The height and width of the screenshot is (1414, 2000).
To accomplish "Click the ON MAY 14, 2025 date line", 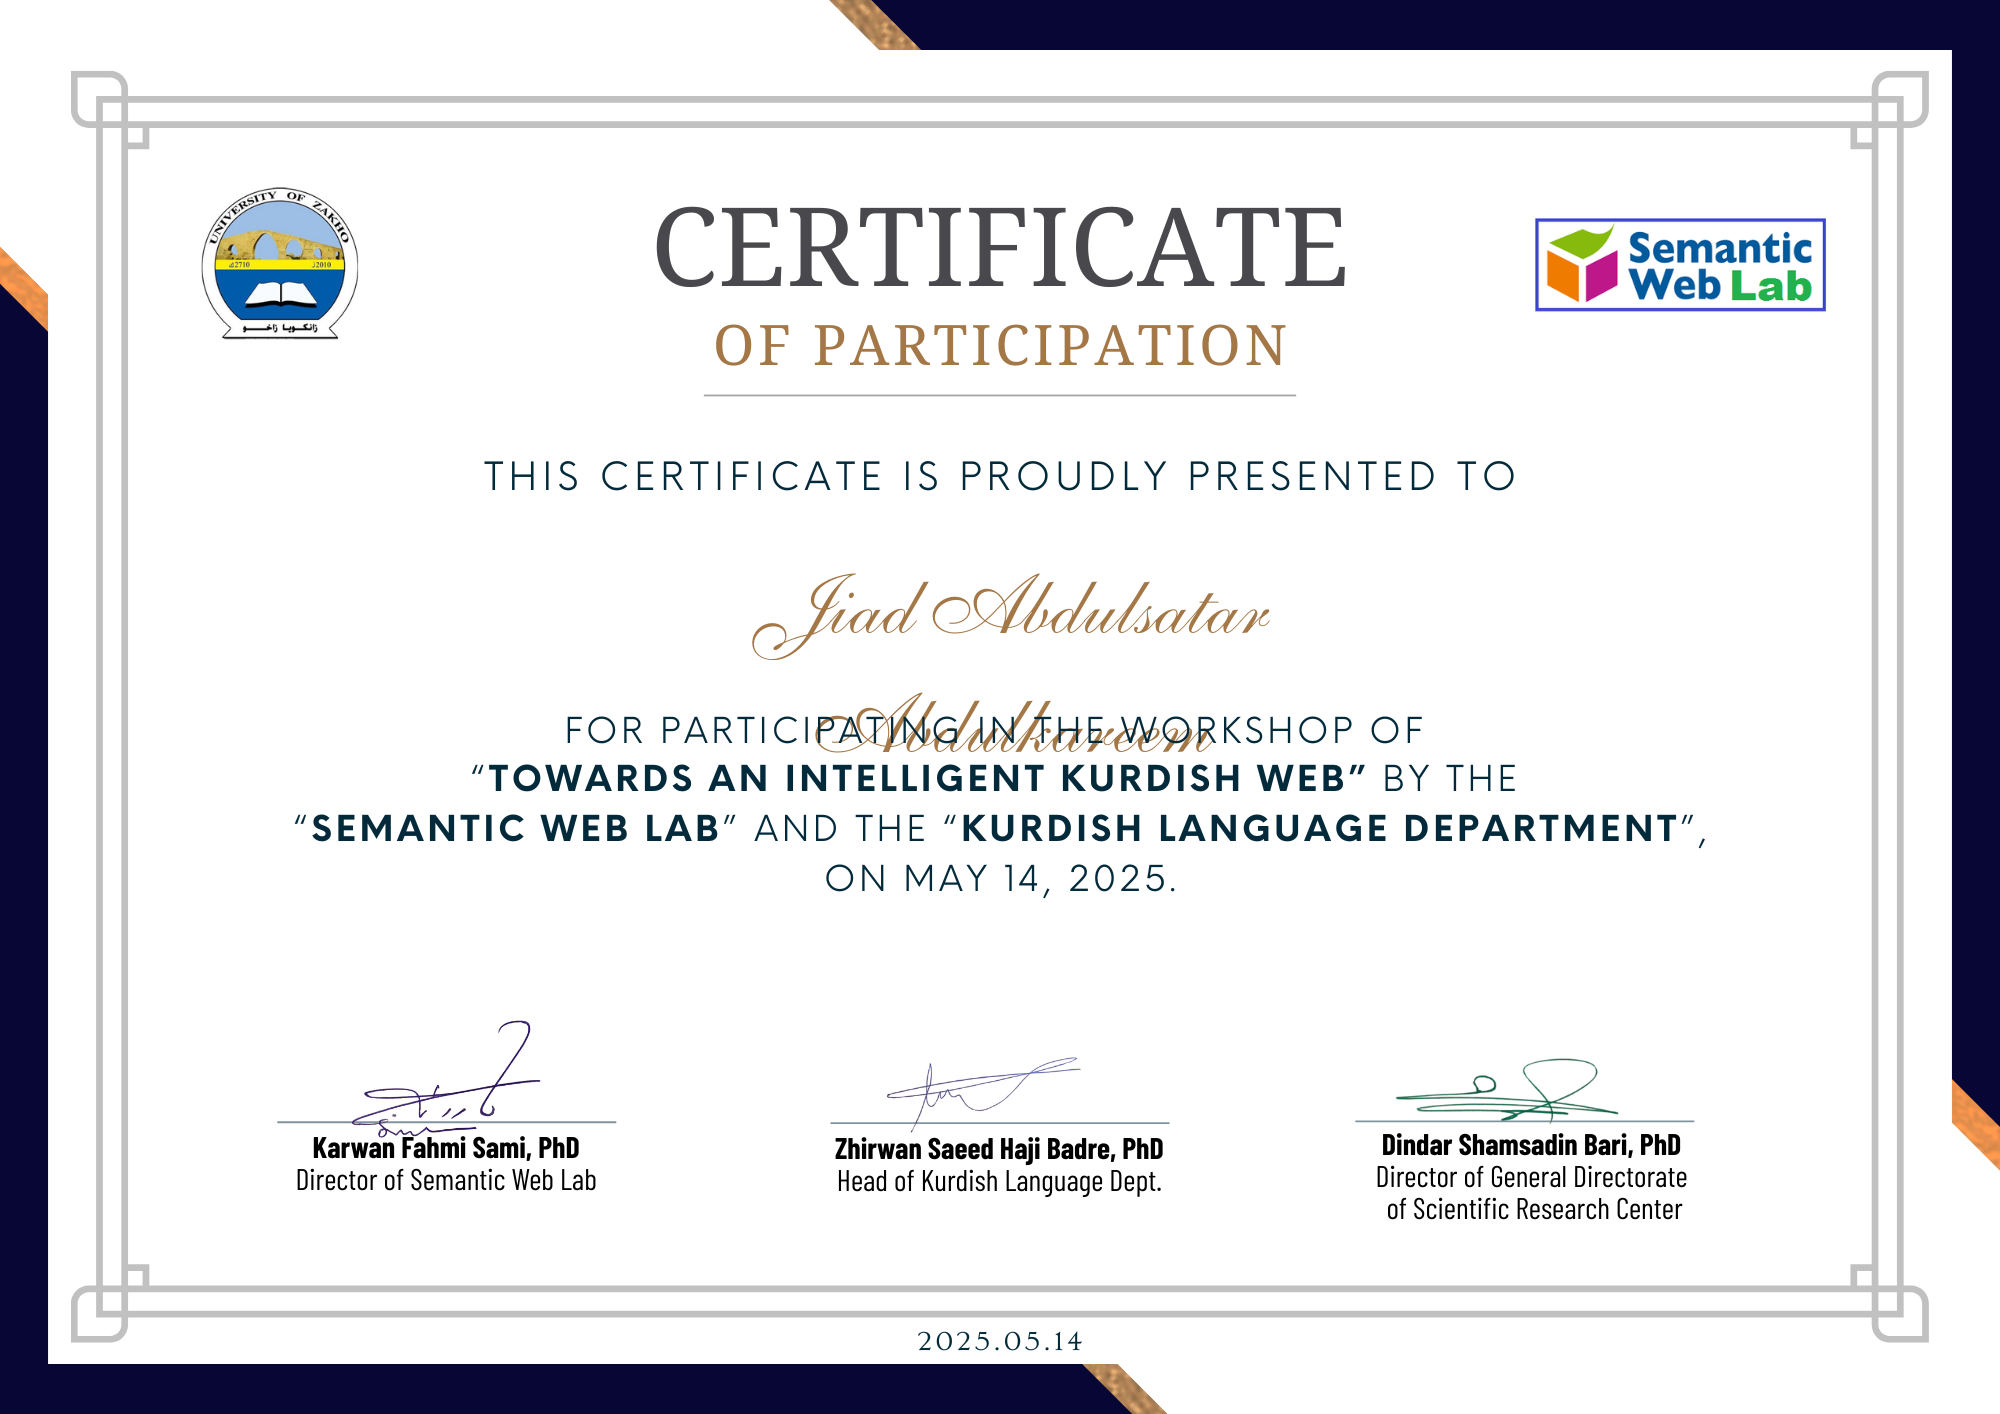I will pos(1001,878).
